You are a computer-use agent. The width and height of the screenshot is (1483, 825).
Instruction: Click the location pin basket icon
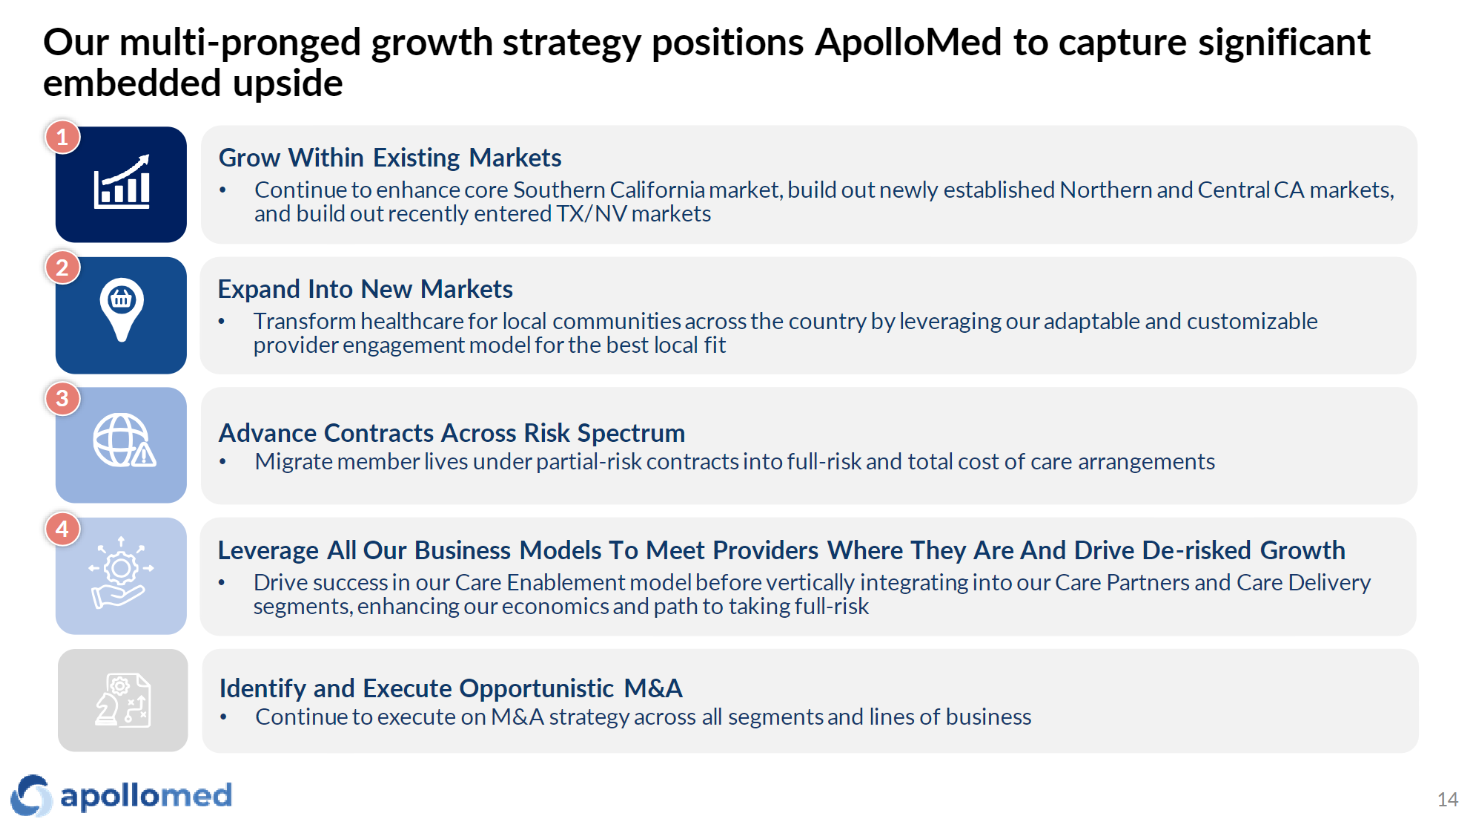[x=121, y=309]
